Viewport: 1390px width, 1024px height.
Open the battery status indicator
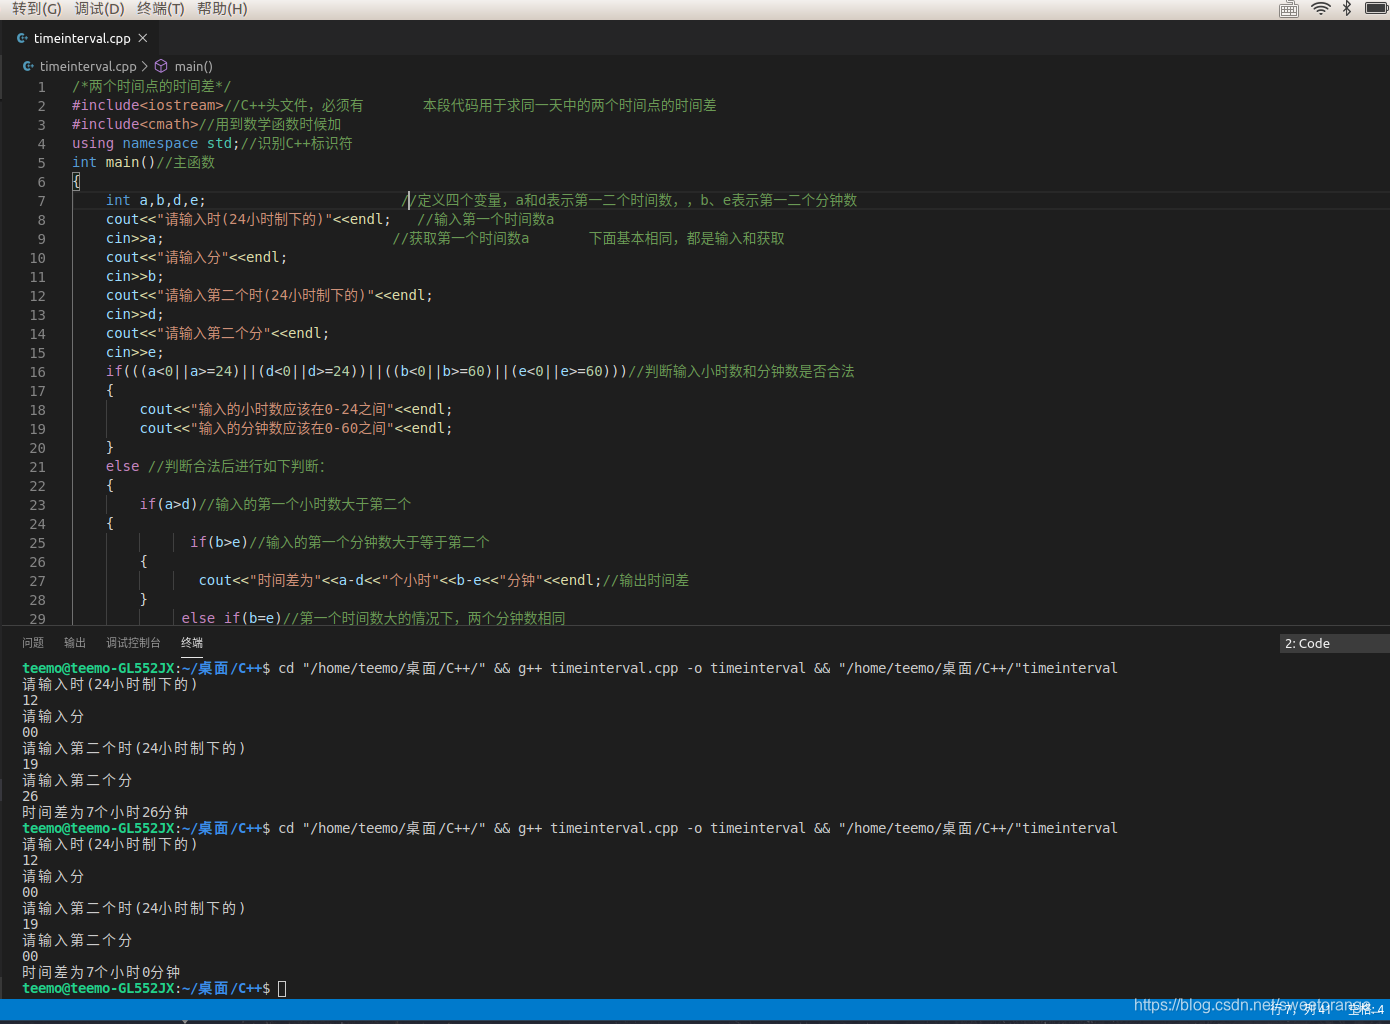pyautogui.click(x=1376, y=9)
